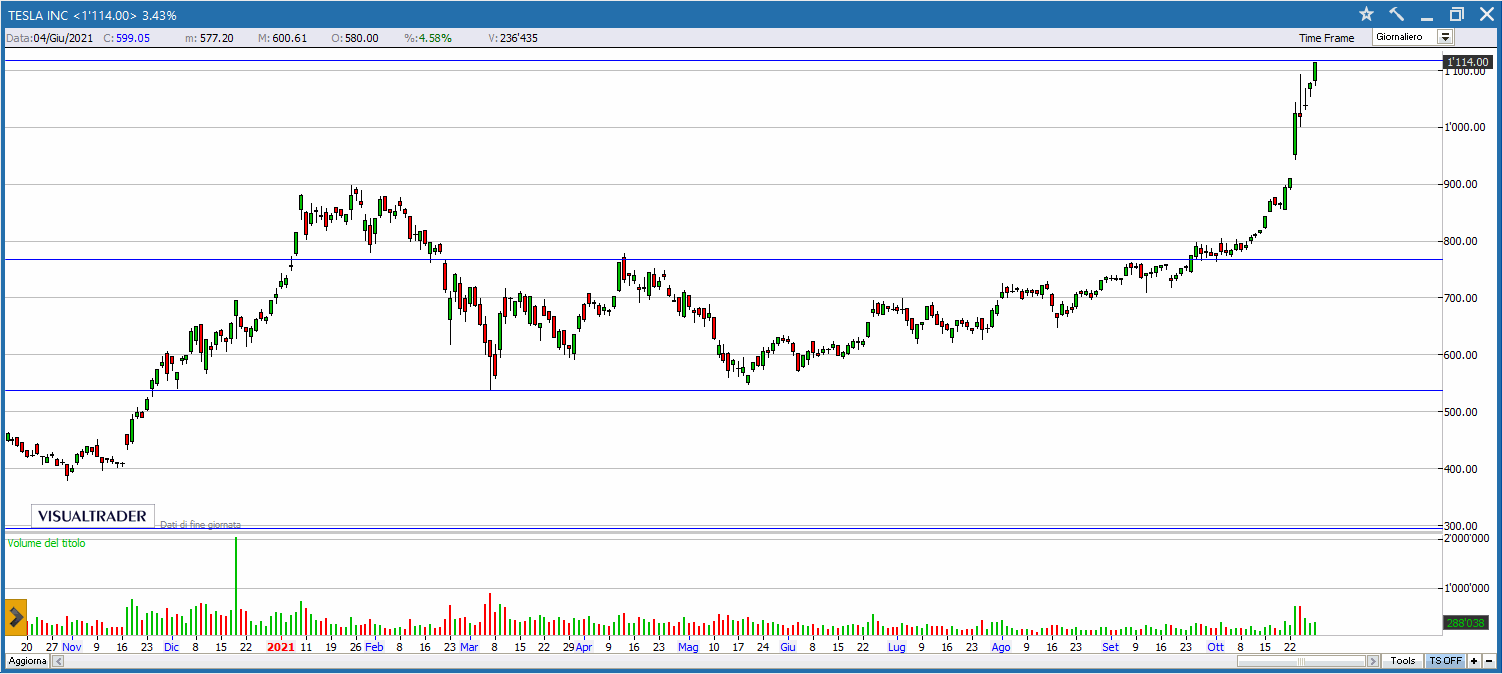The image size is (1502, 674).
Task: Click the Set label on date axis
Action: [x=1111, y=647]
